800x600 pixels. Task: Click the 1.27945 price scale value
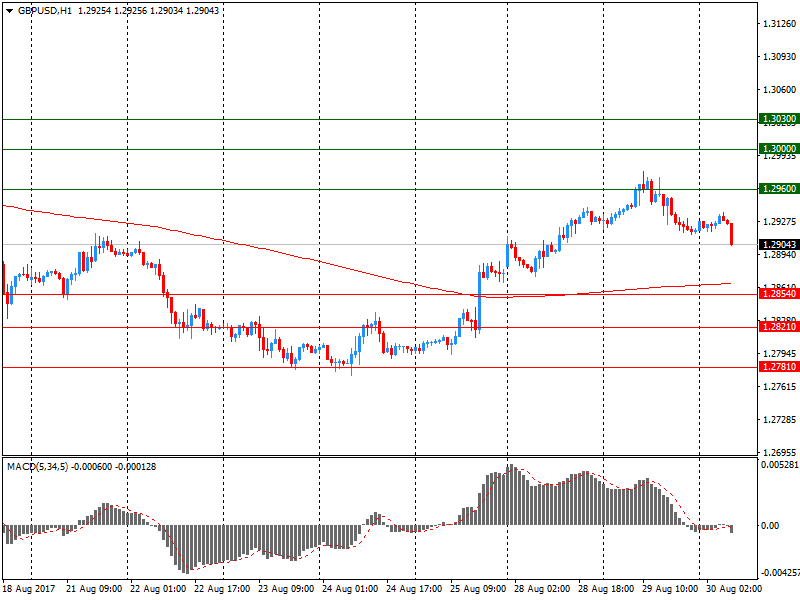tap(780, 354)
